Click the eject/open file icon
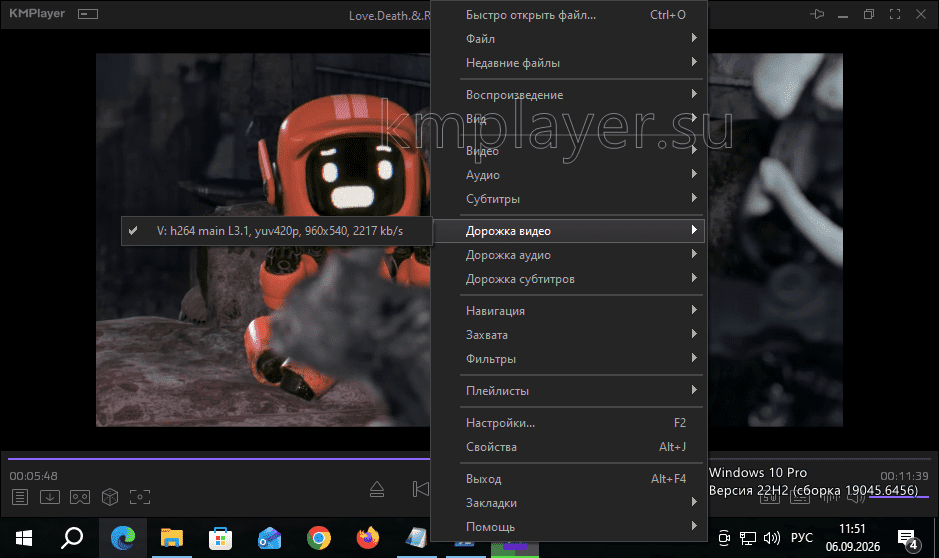The image size is (939, 558). click(377, 489)
